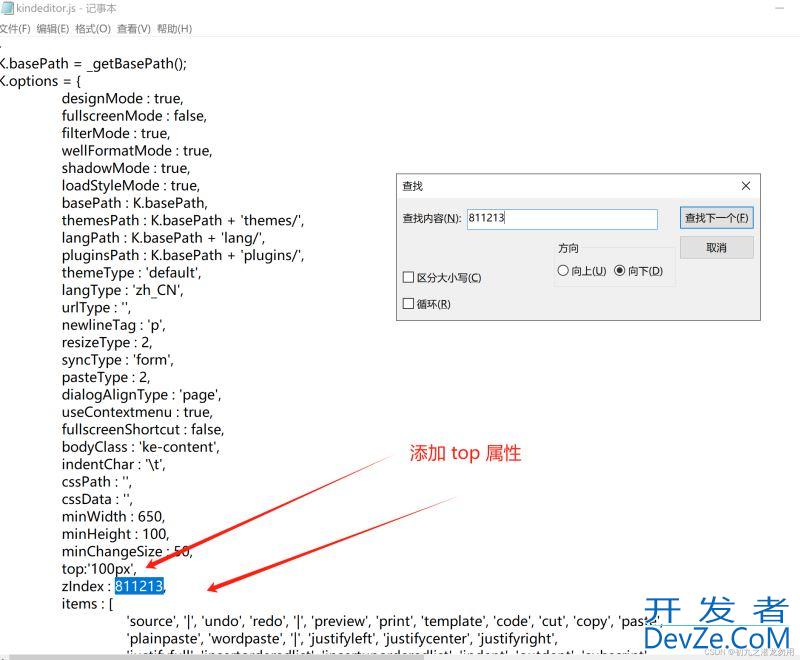This screenshot has width=800, height=660.
Task: Click the line basePath : K.basePath,
Action: (135, 203)
